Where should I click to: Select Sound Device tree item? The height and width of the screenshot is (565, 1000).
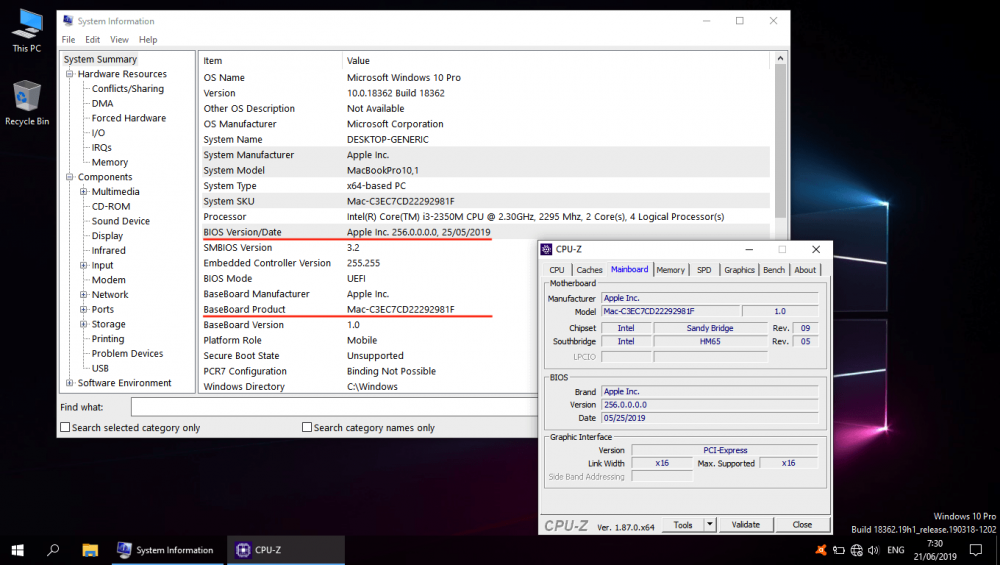(121, 221)
